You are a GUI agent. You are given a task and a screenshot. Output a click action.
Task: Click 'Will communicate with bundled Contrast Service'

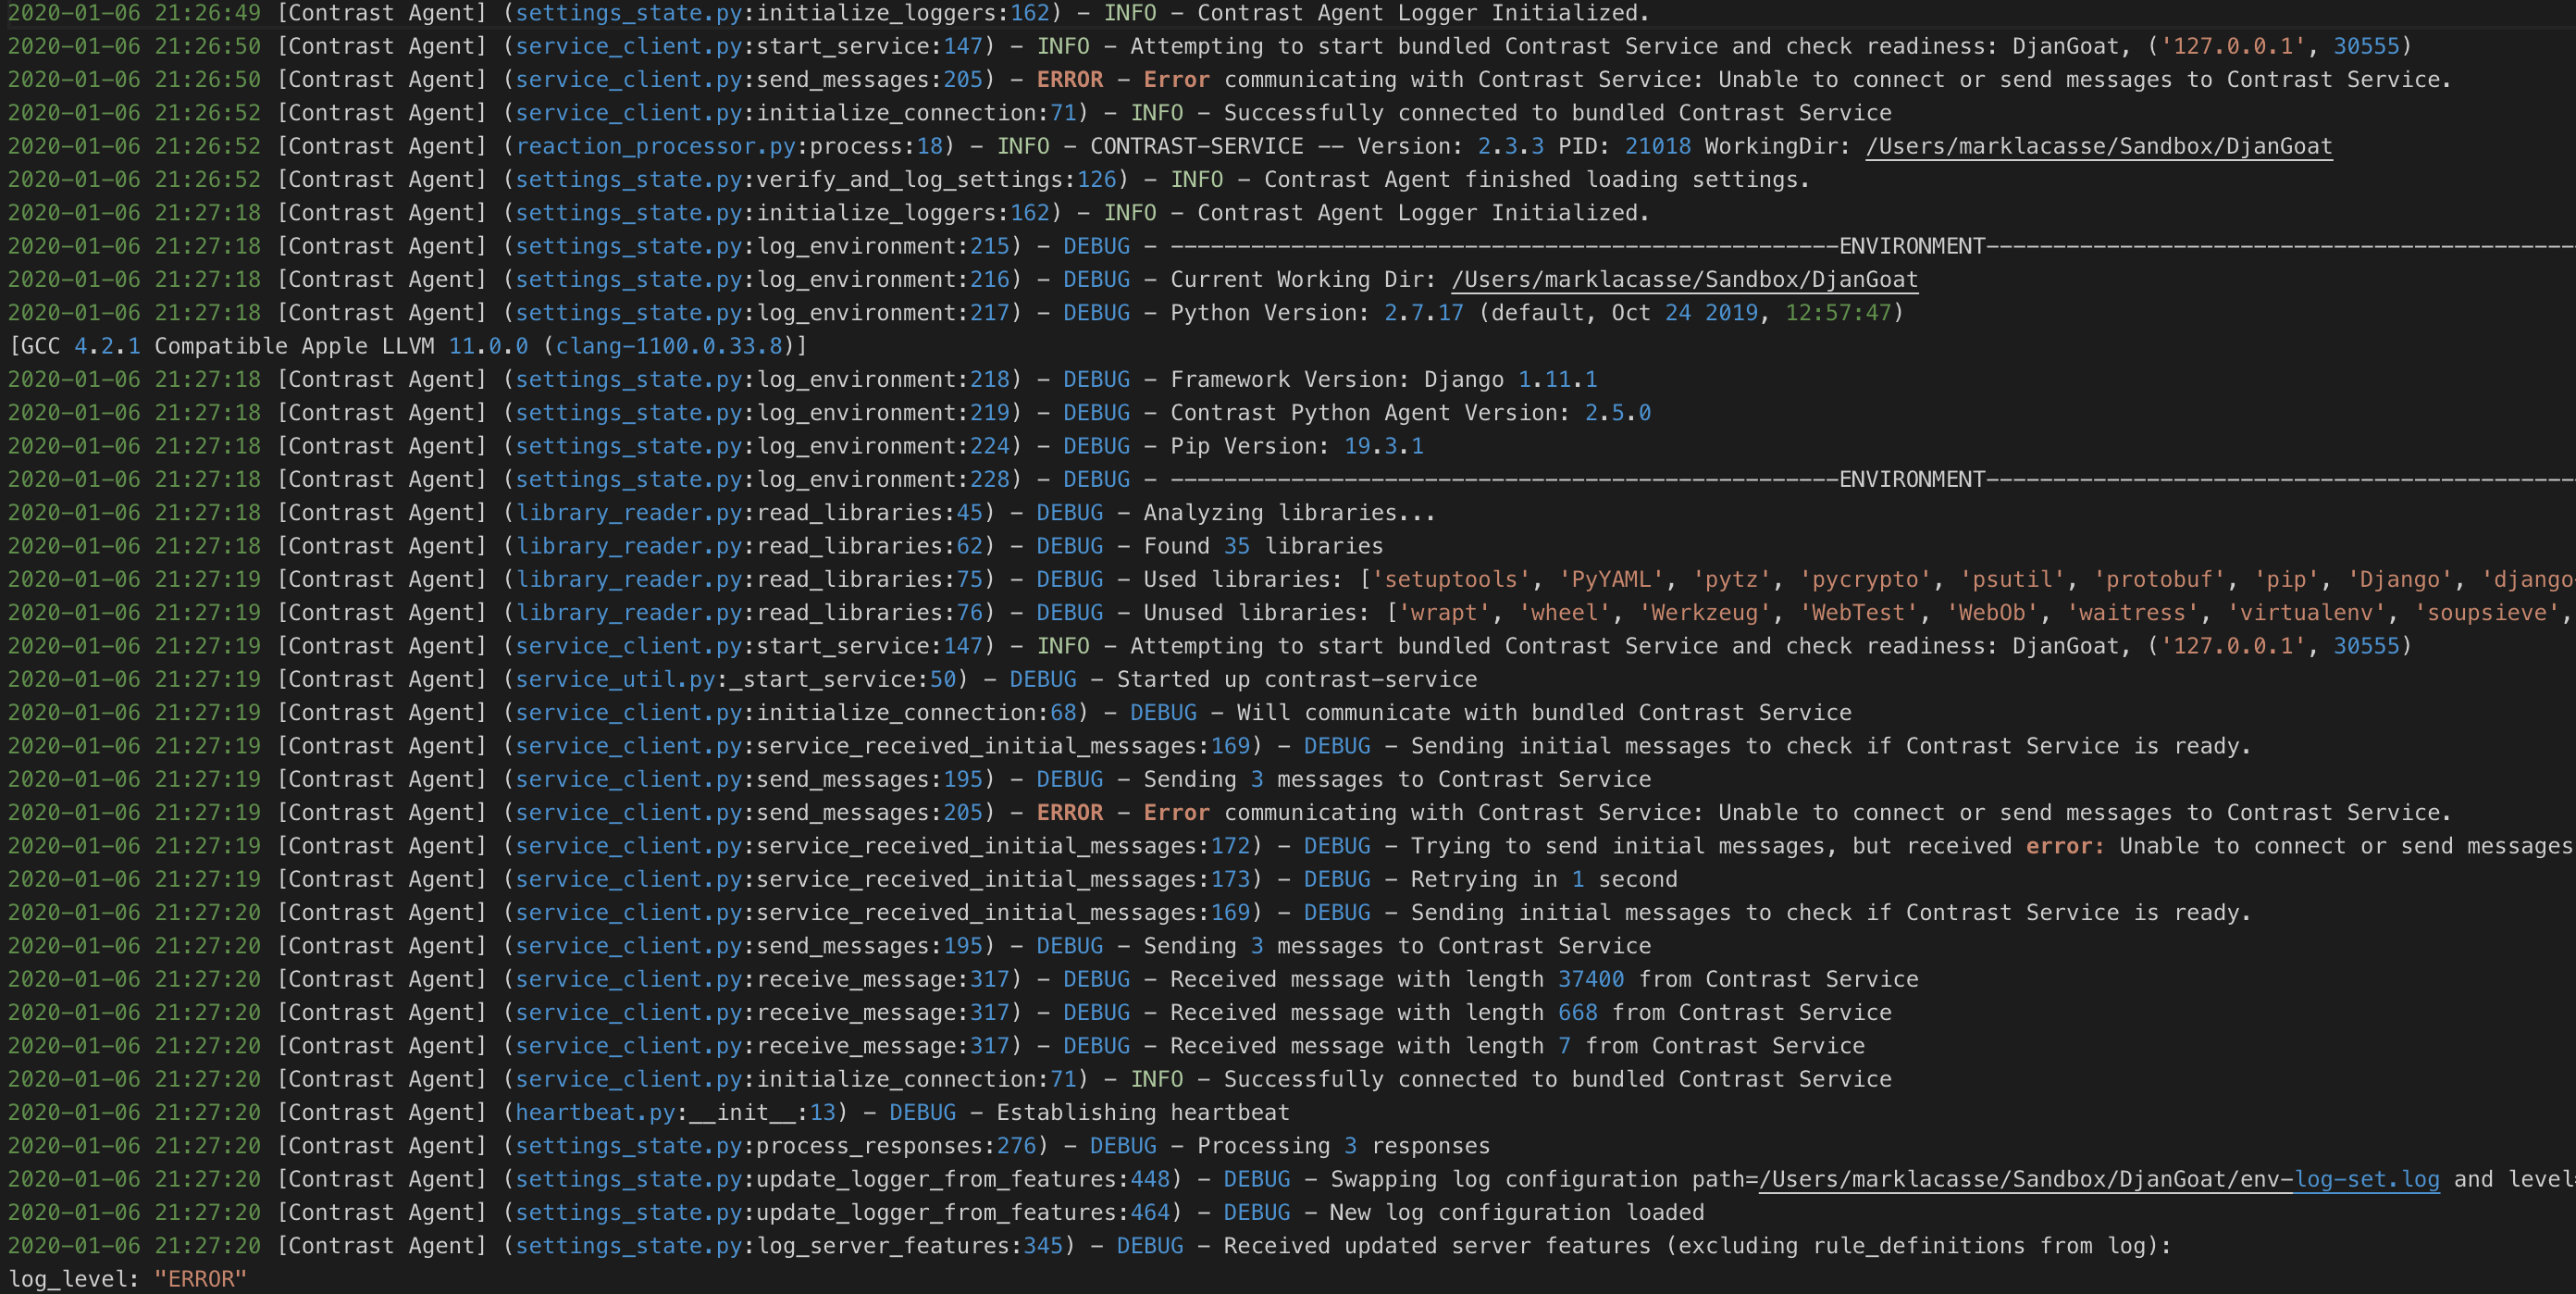[1544, 712]
